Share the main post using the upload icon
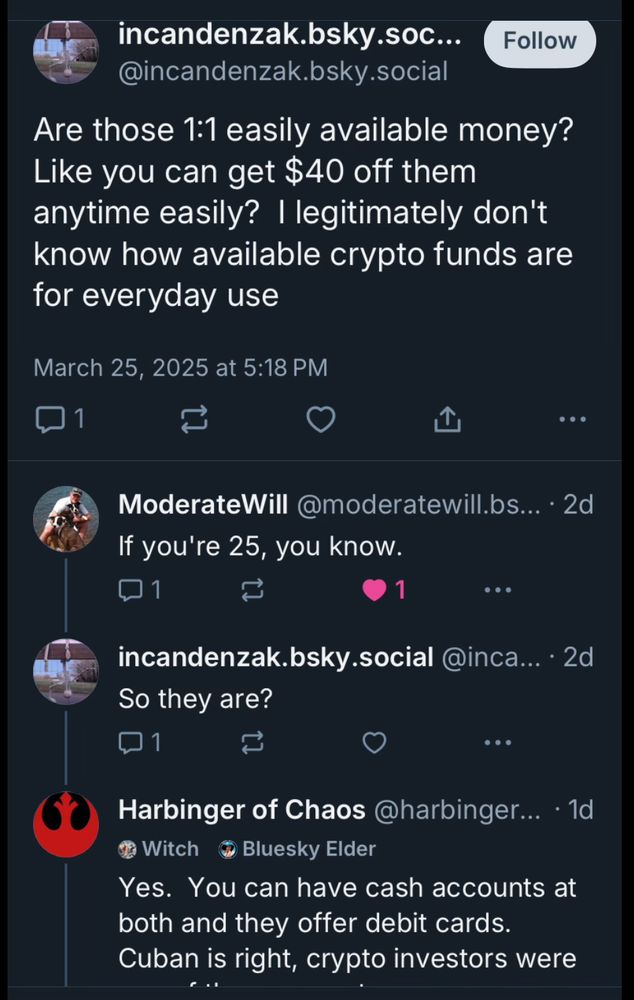 pos(447,419)
